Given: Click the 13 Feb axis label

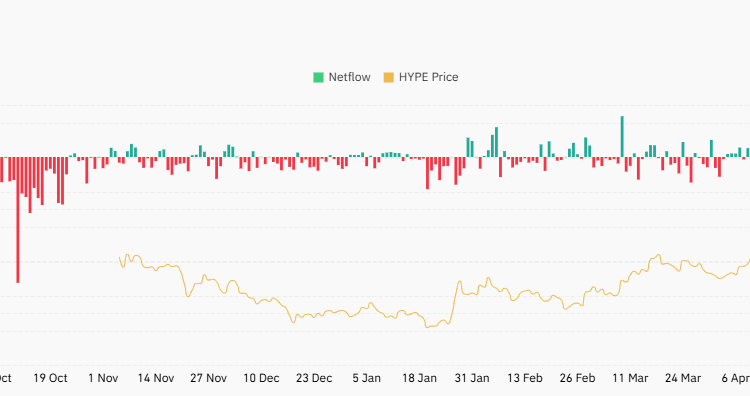Looking at the screenshot, I should 525,378.
